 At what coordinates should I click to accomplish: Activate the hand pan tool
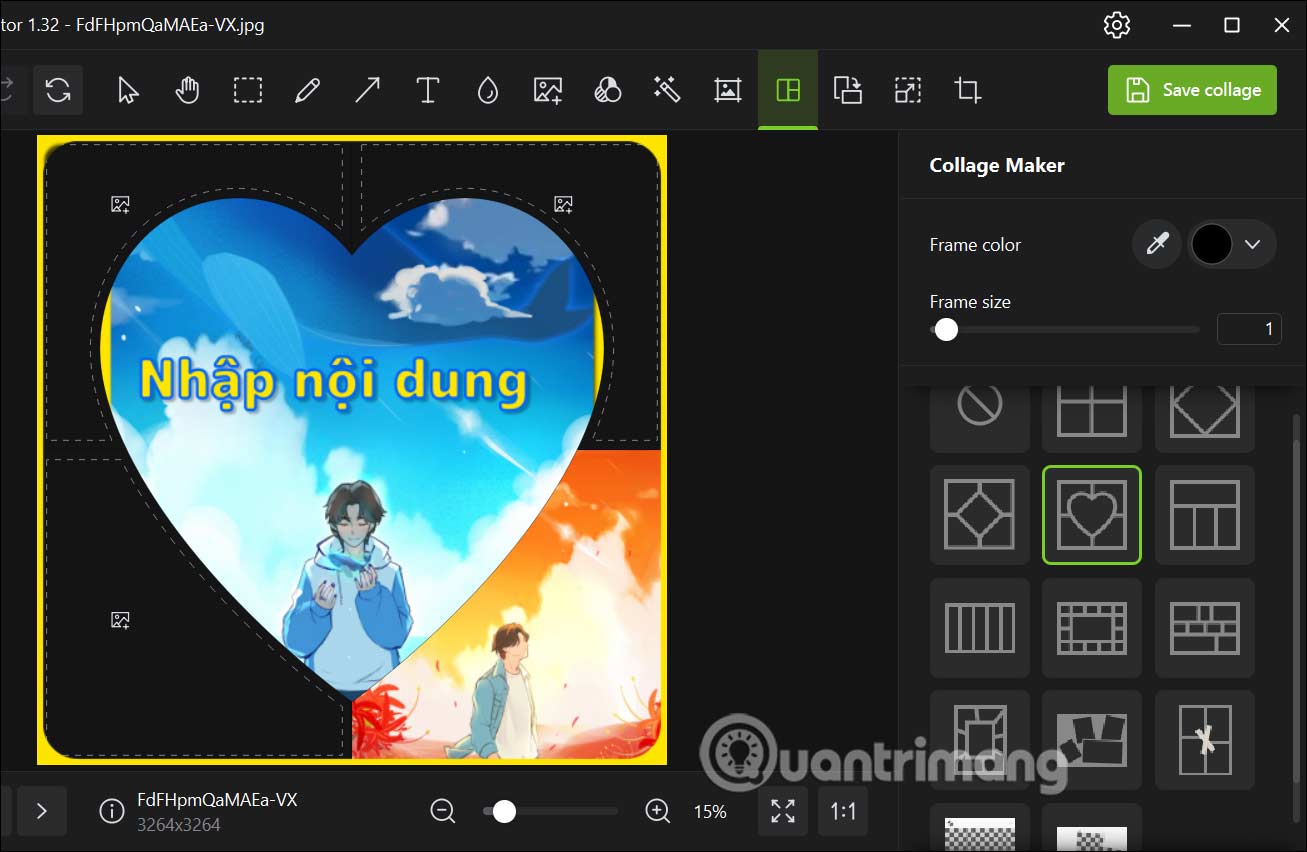tap(187, 90)
